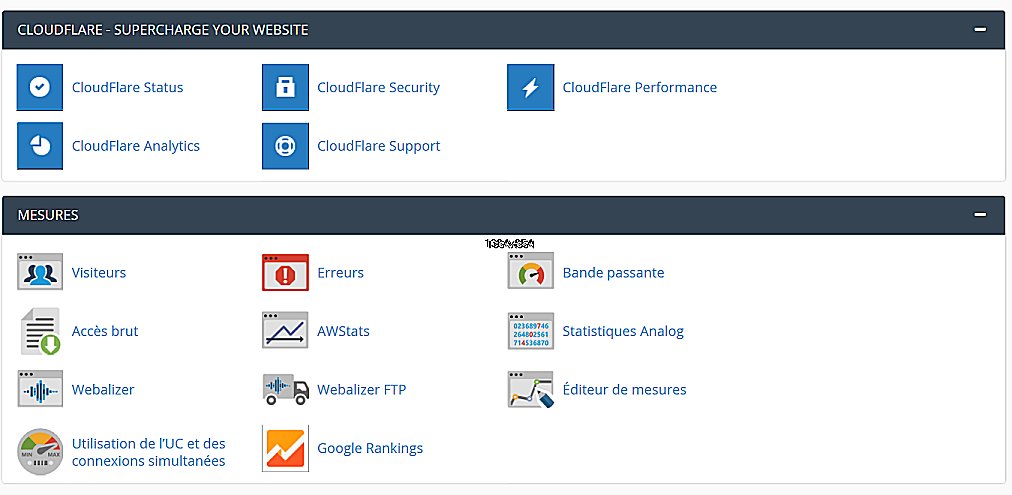The image size is (1012, 495).
Task: Open the Éditeur de mesures link
Action: point(624,390)
